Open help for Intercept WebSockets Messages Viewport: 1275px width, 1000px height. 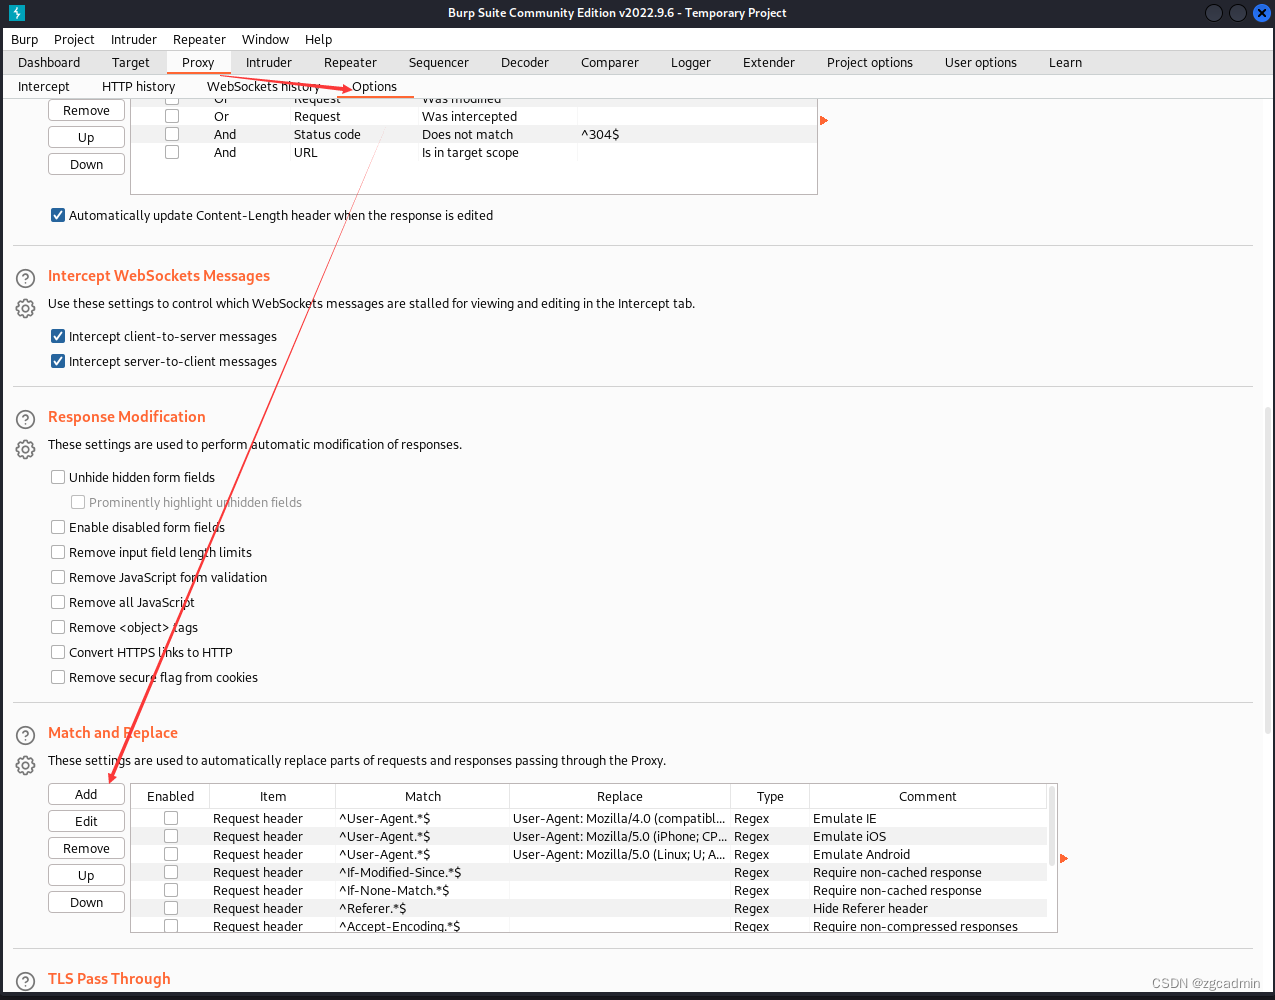pyautogui.click(x=26, y=279)
